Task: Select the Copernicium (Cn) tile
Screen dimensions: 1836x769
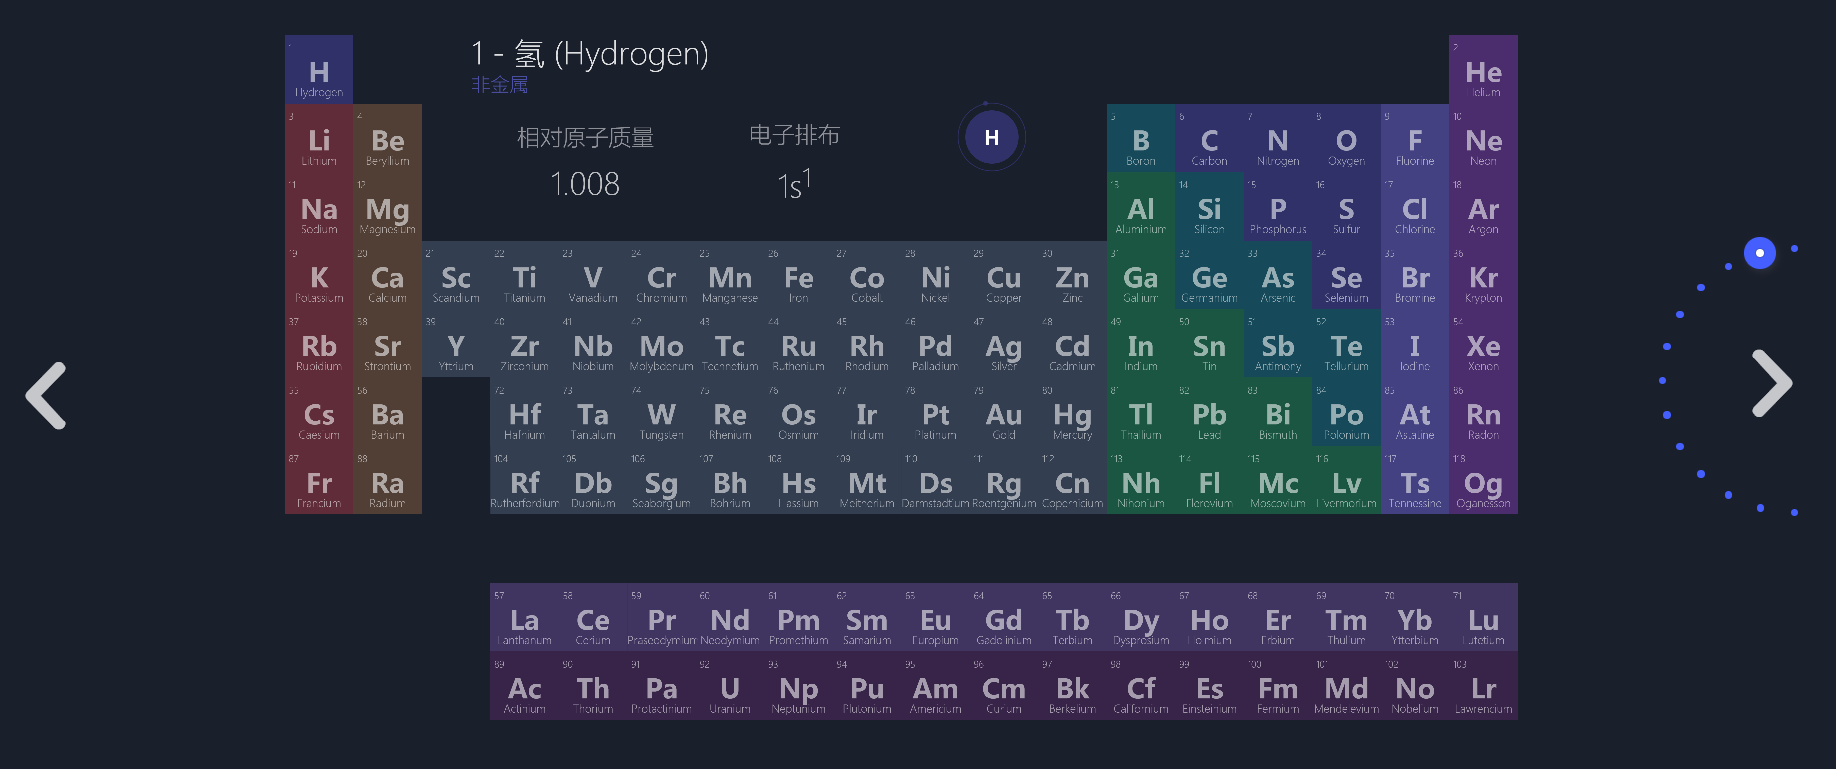Action: coord(1073,481)
